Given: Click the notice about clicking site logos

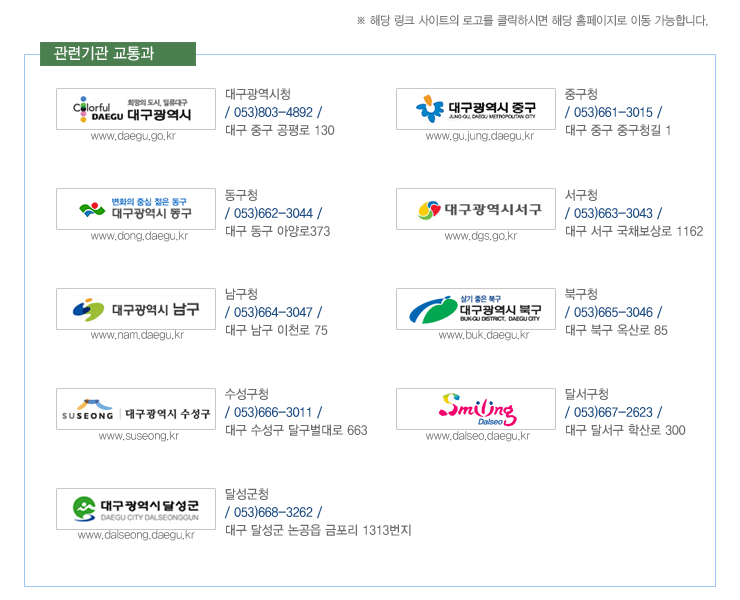Looking at the screenshot, I should click(532, 21).
